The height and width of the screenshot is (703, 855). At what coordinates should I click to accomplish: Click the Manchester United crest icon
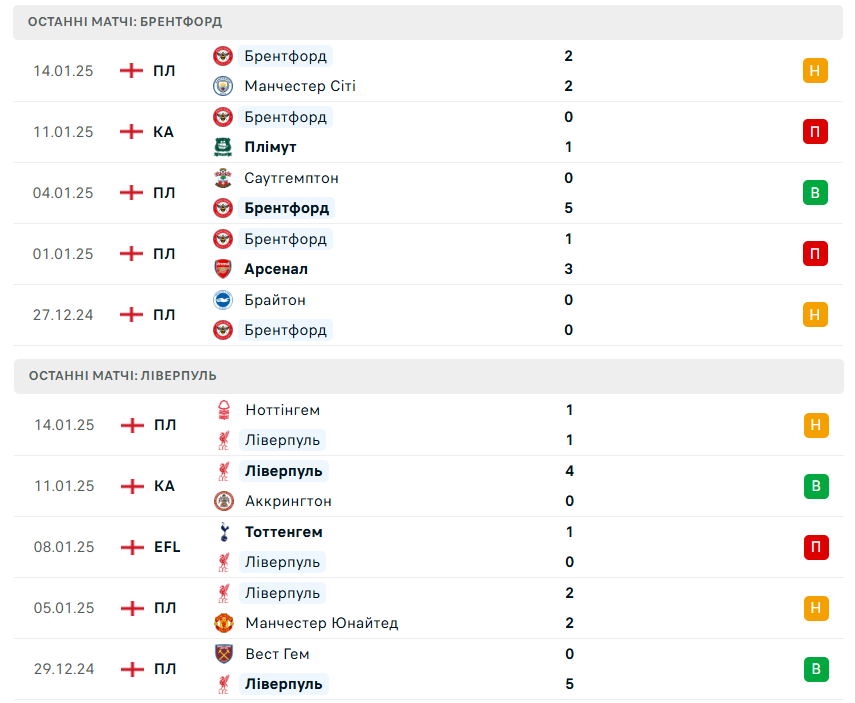click(x=224, y=623)
